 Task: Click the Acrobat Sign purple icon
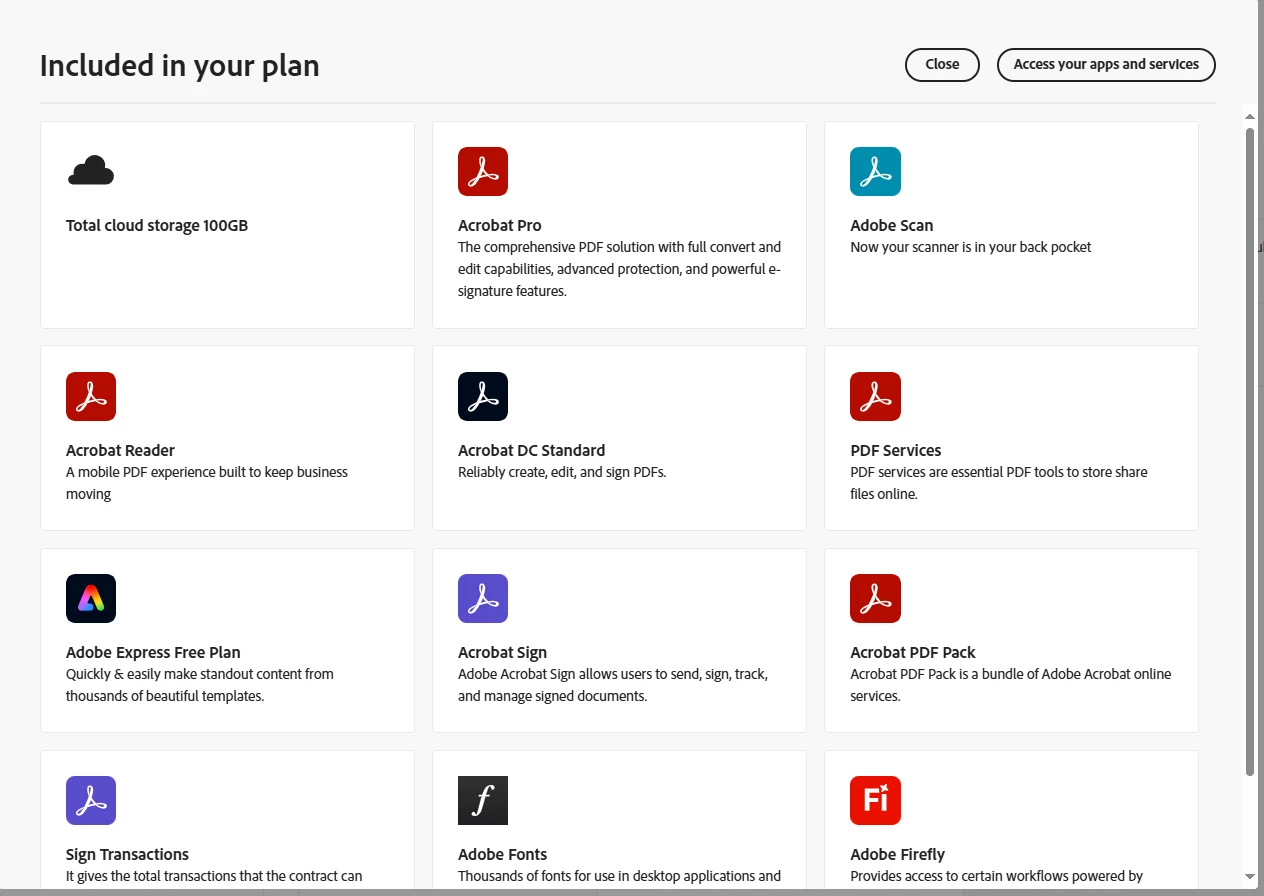coord(483,598)
